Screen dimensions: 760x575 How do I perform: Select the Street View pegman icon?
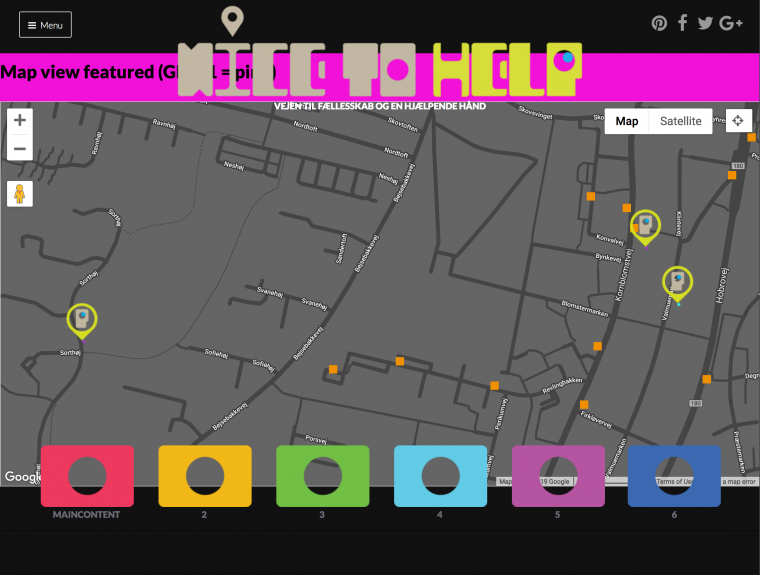tap(20, 194)
